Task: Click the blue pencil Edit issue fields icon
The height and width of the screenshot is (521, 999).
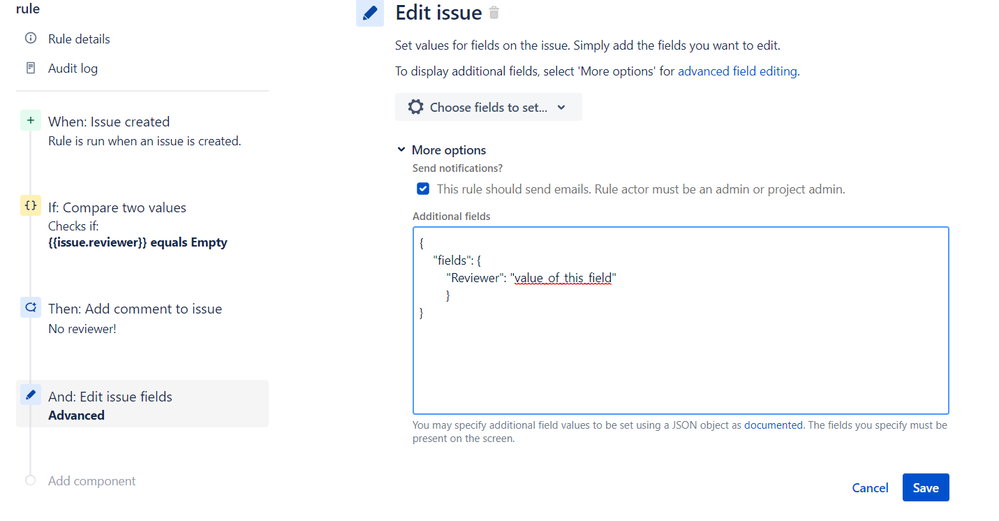Action: coord(31,395)
